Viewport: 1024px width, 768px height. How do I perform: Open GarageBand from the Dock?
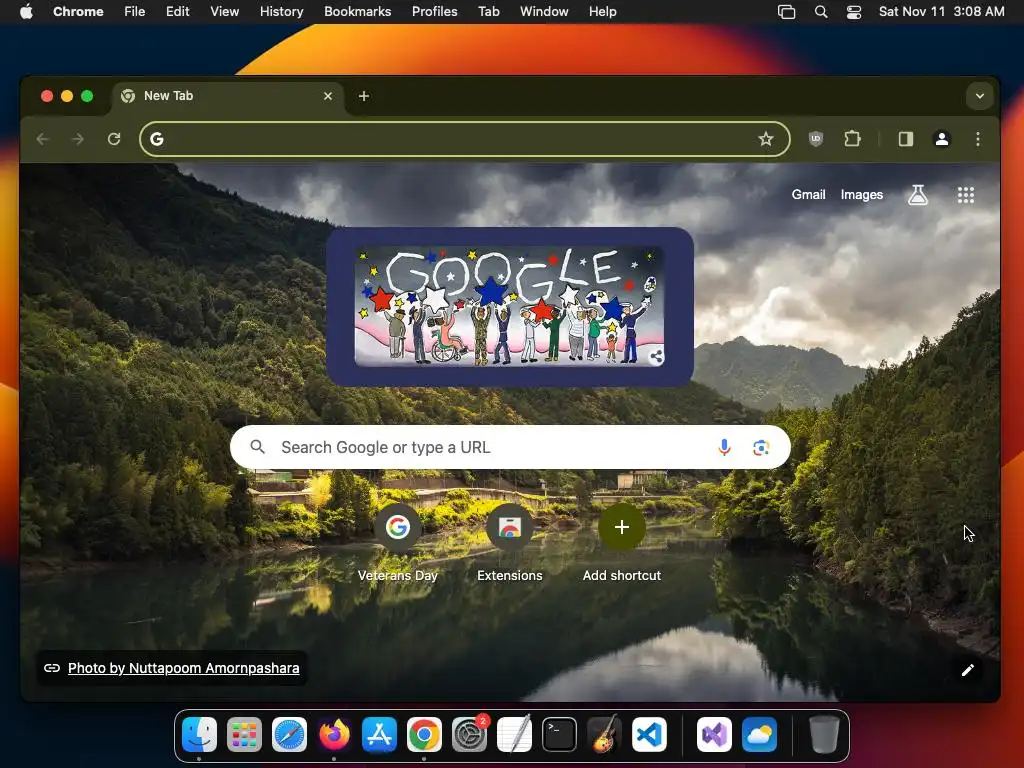tap(604, 735)
